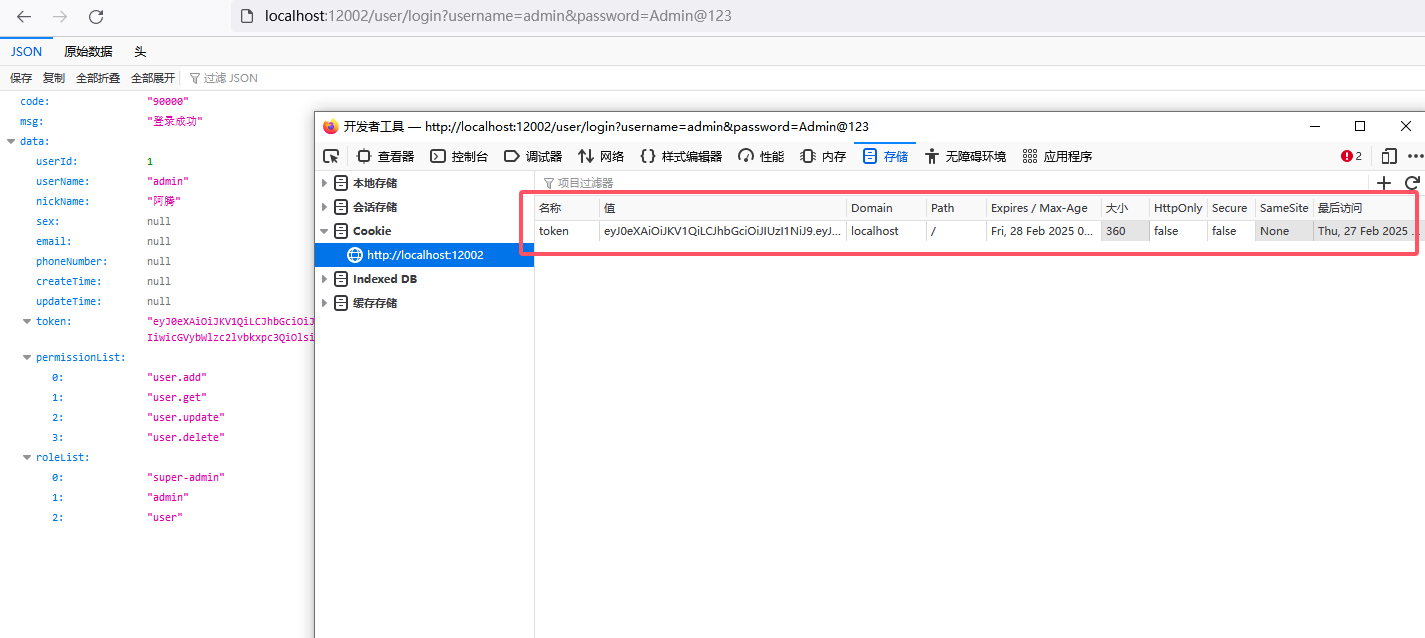Click the element picker icon in devtools

click(x=331, y=156)
